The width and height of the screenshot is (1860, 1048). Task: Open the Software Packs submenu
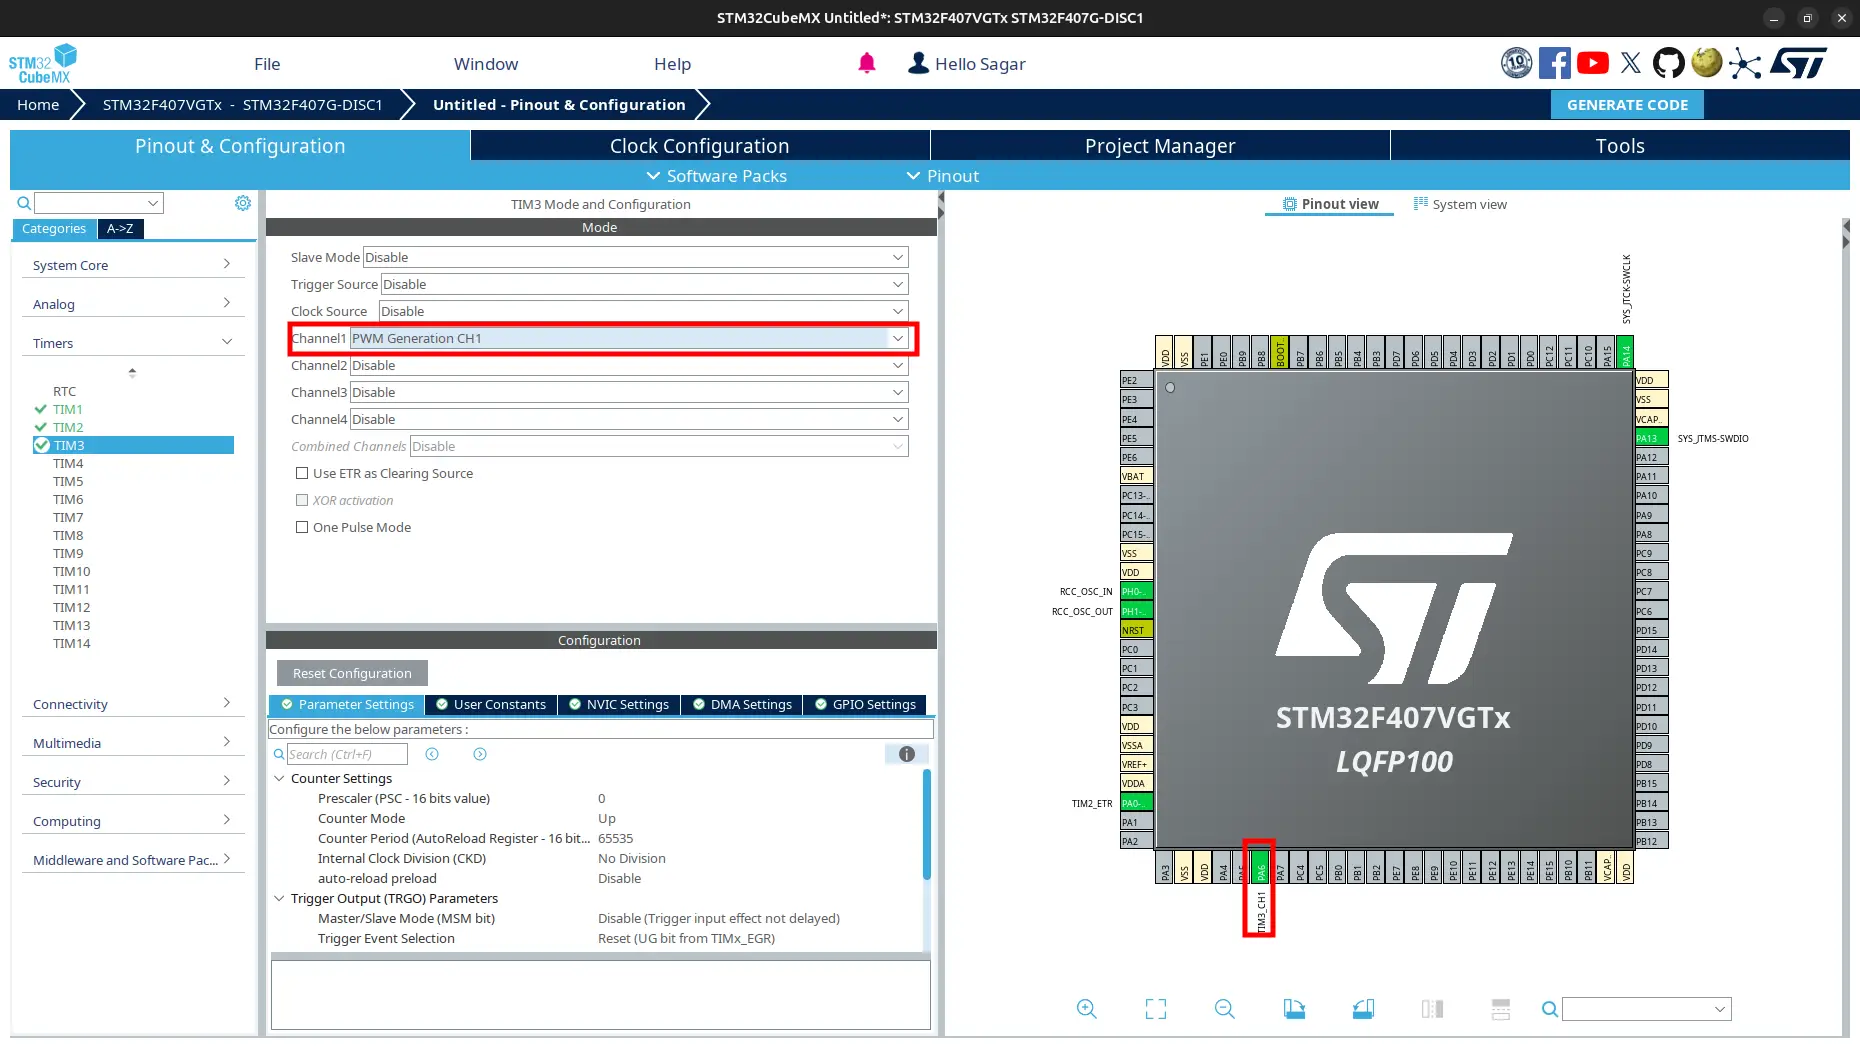(x=716, y=176)
